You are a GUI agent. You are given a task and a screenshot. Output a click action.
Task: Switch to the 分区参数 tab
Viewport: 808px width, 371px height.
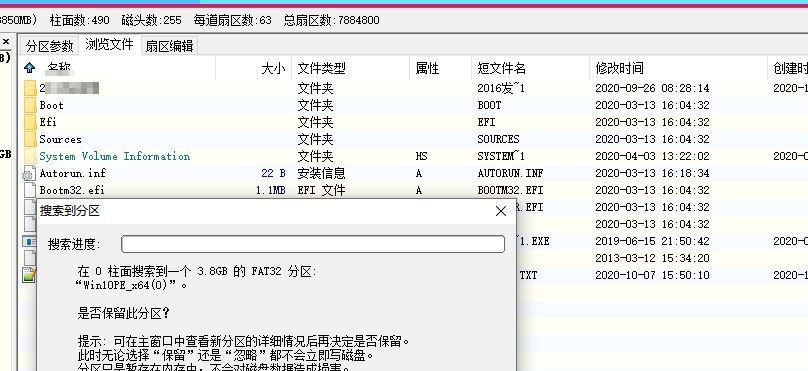pos(49,46)
